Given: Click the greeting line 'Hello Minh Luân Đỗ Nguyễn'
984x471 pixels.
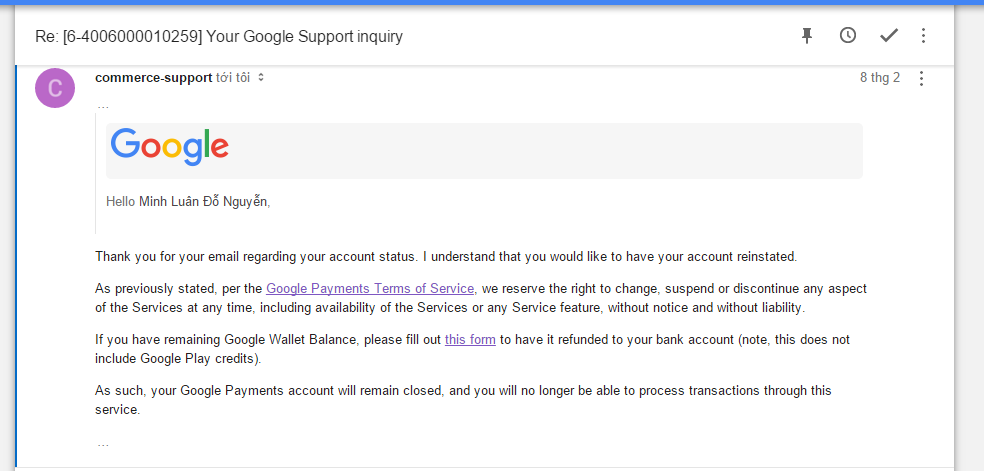Looking at the screenshot, I should [x=188, y=201].
